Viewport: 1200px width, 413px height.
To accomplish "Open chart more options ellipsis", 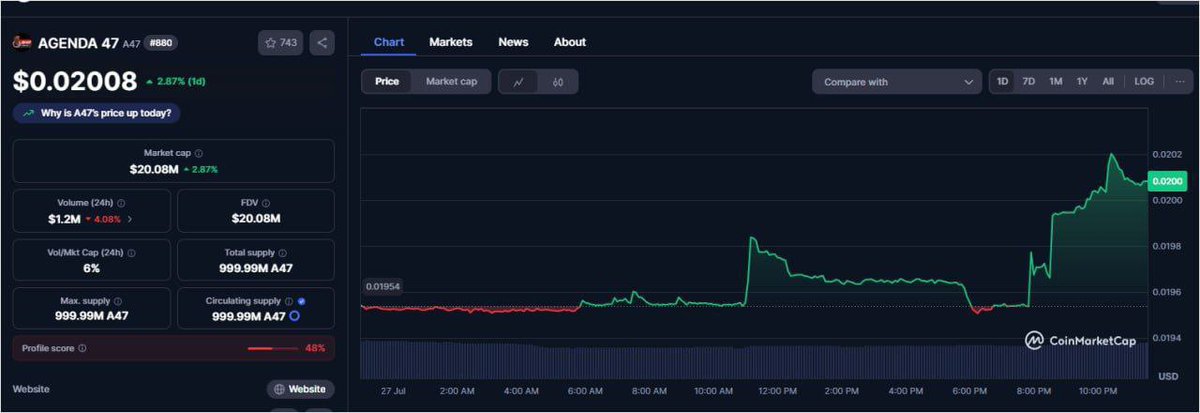I will (x=1180, y=82).
